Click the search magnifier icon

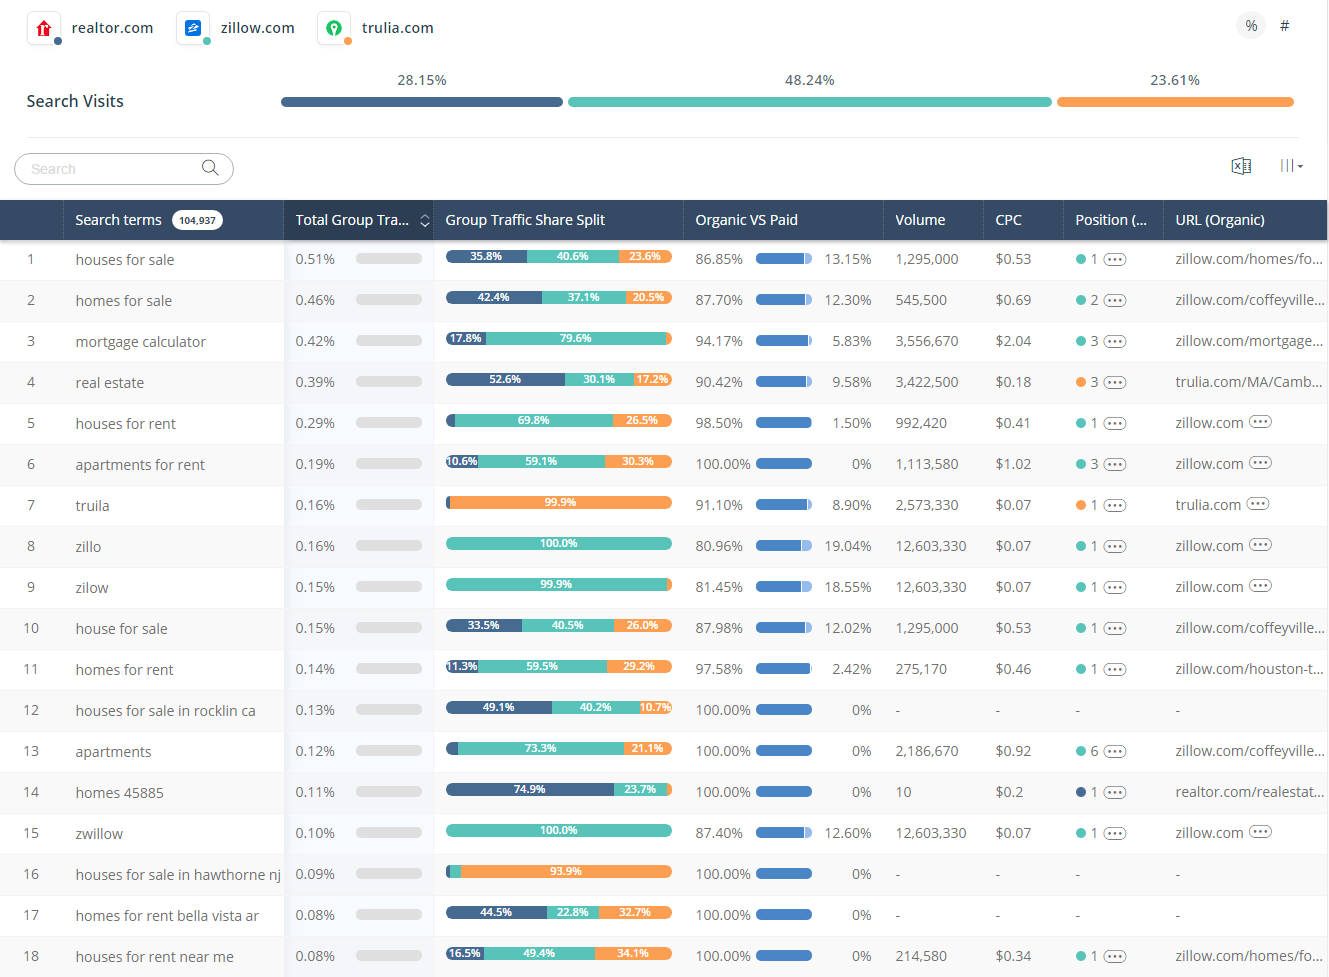(210, 168)
